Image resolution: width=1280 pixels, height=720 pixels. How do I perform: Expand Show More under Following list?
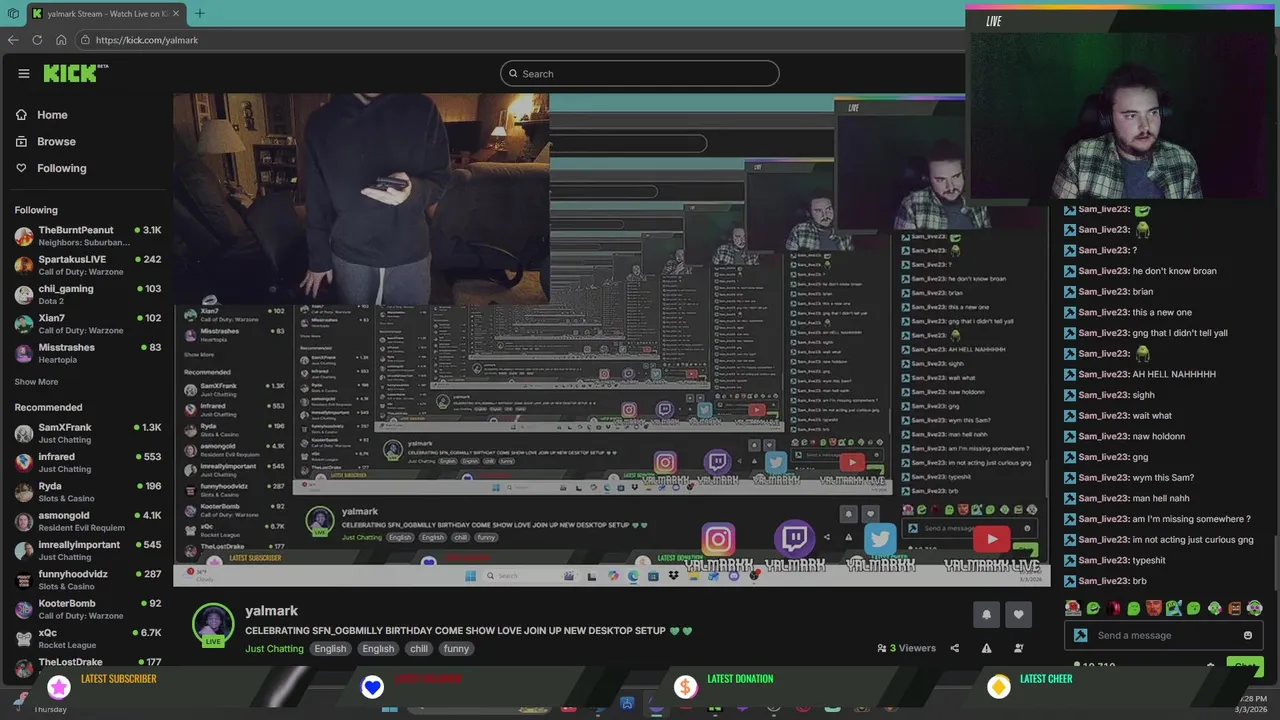[x=36, y=382]
